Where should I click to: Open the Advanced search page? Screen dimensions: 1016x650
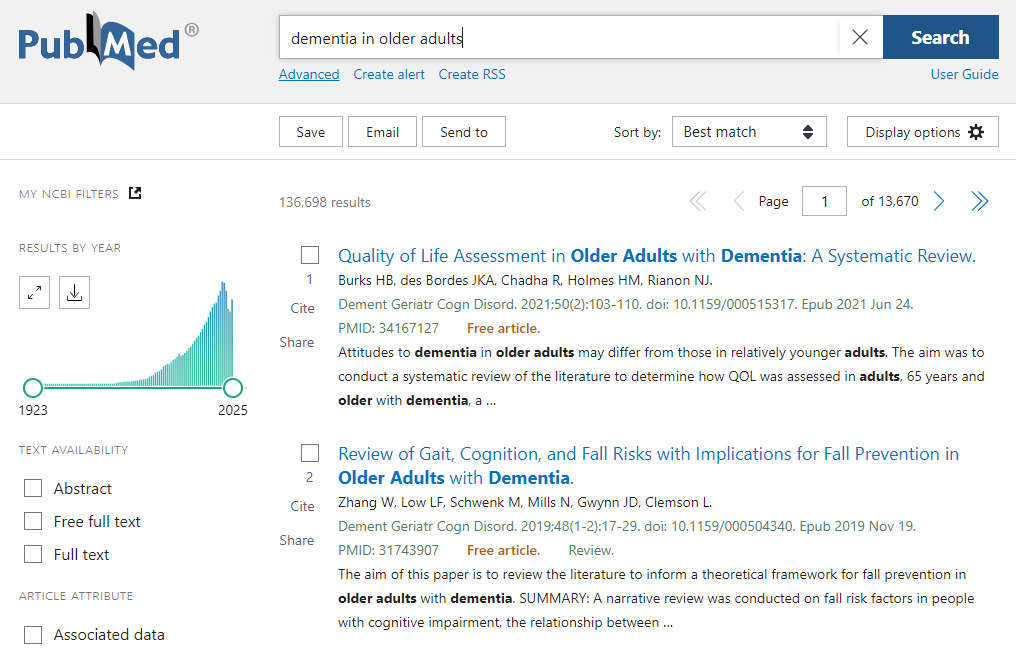point(309,74)
